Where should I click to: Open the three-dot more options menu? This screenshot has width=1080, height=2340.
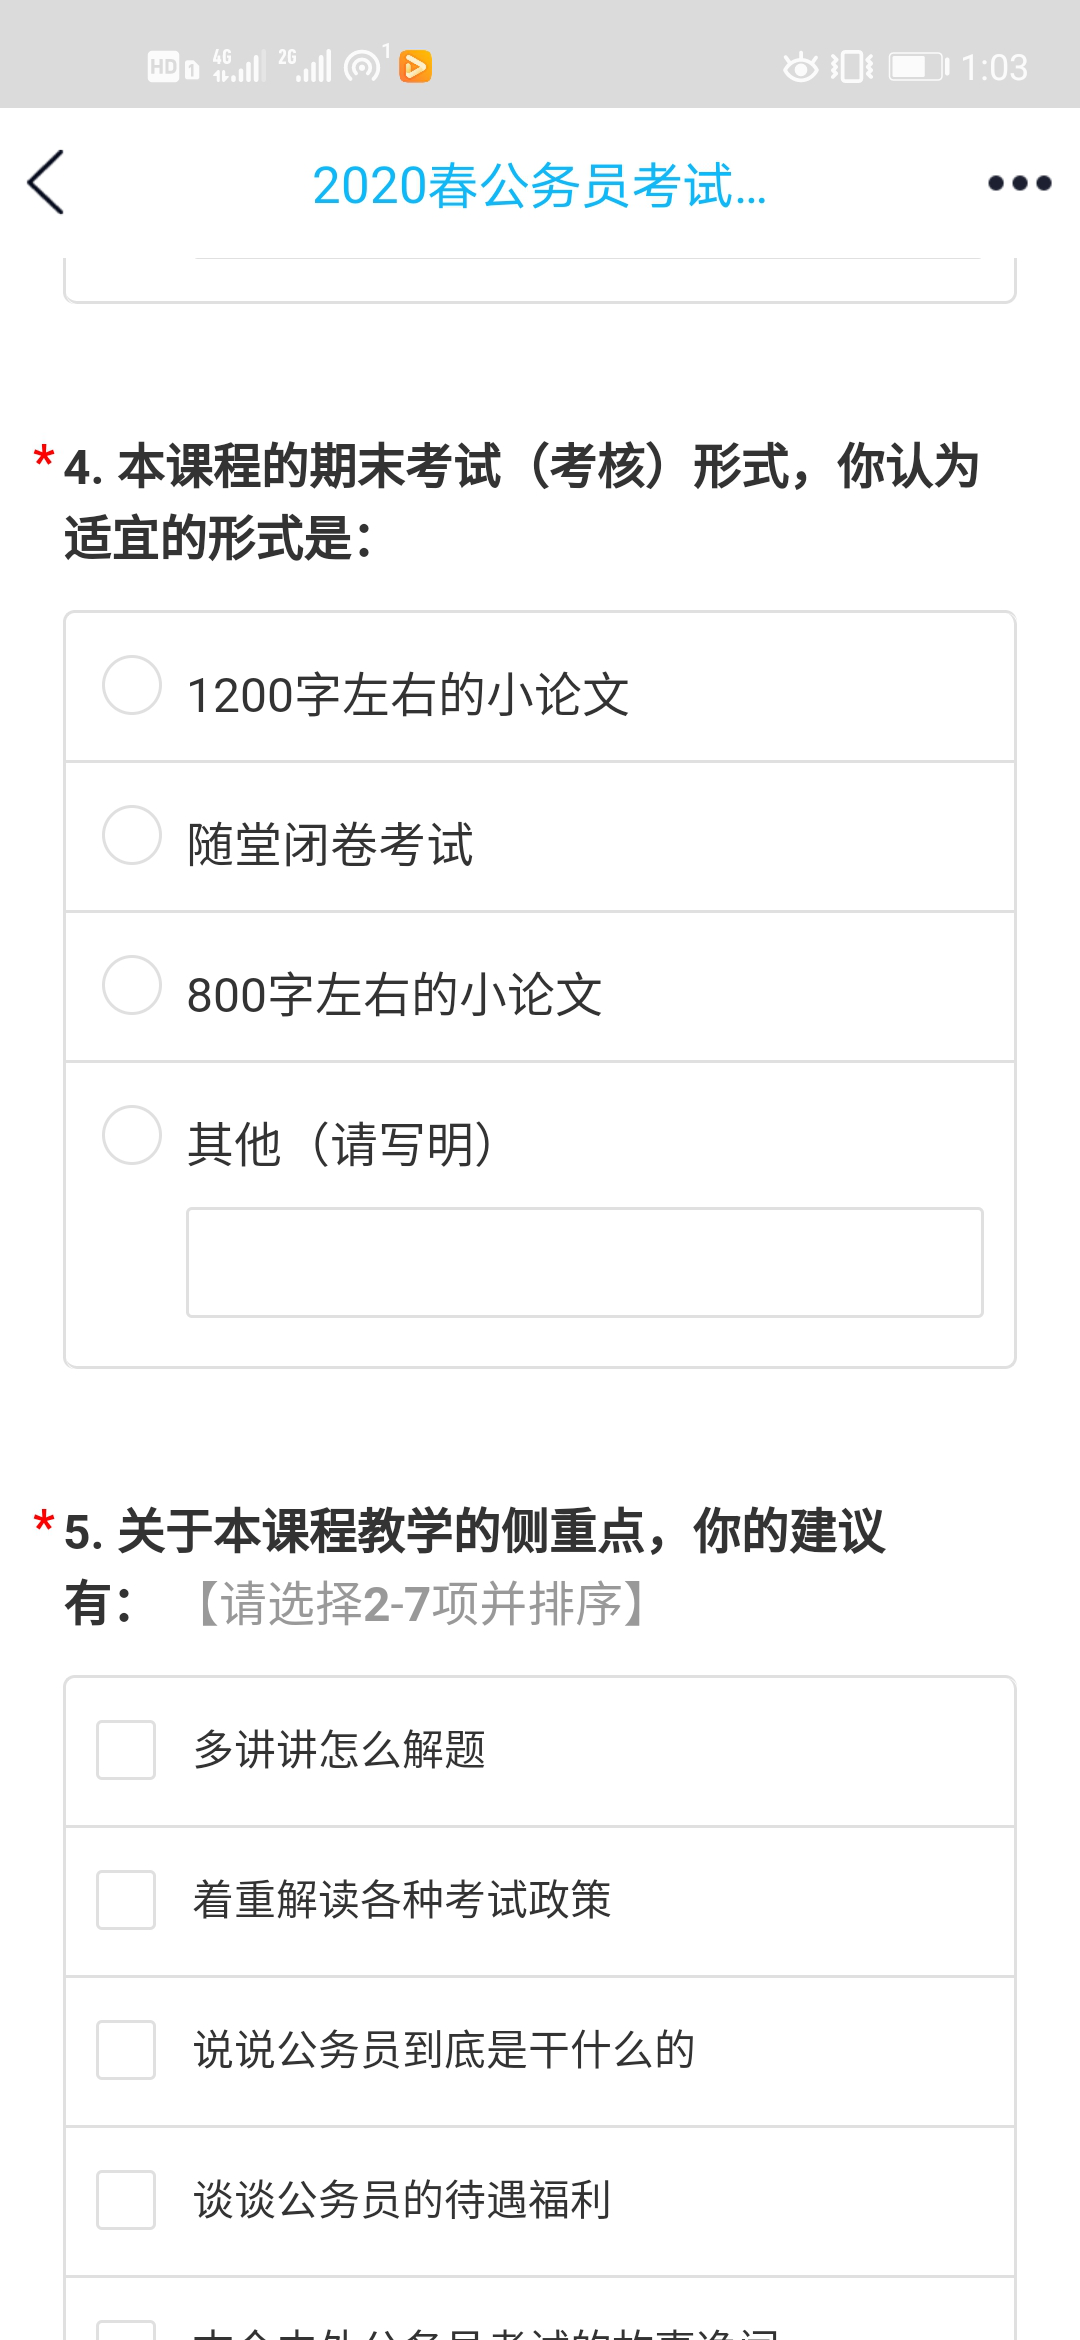click(1019, 183)
